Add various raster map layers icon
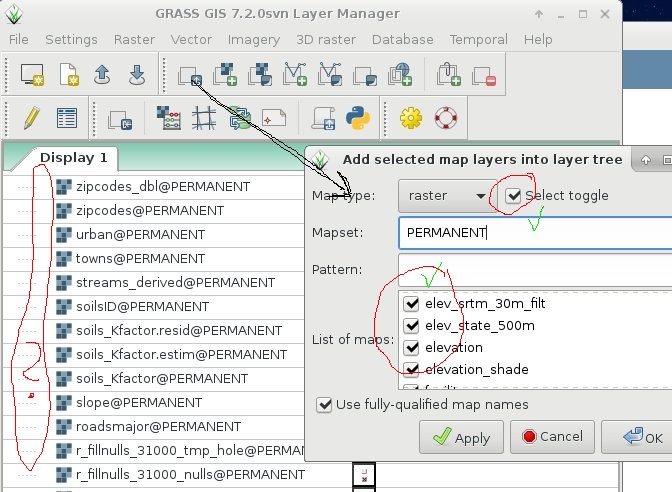Viewport: 672px width, 492px height. pos(260,75)
